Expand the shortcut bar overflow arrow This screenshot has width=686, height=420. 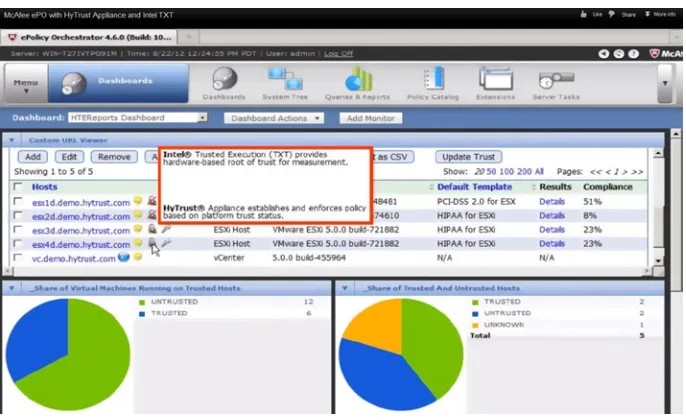(665, 84)
